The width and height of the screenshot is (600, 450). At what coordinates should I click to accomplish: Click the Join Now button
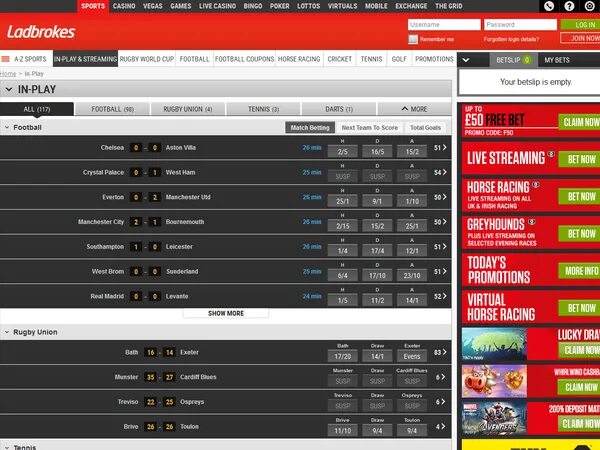coord(581,38)
